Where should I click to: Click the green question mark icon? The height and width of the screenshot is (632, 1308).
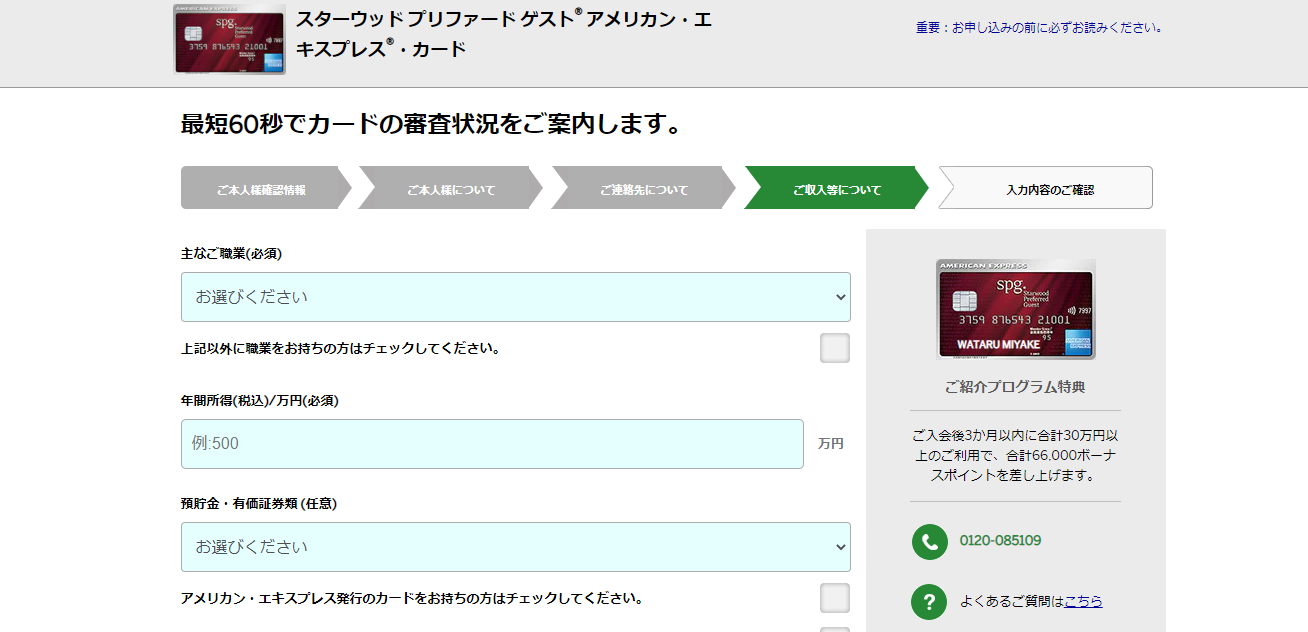pyautogui.click(x=929, y=602)
